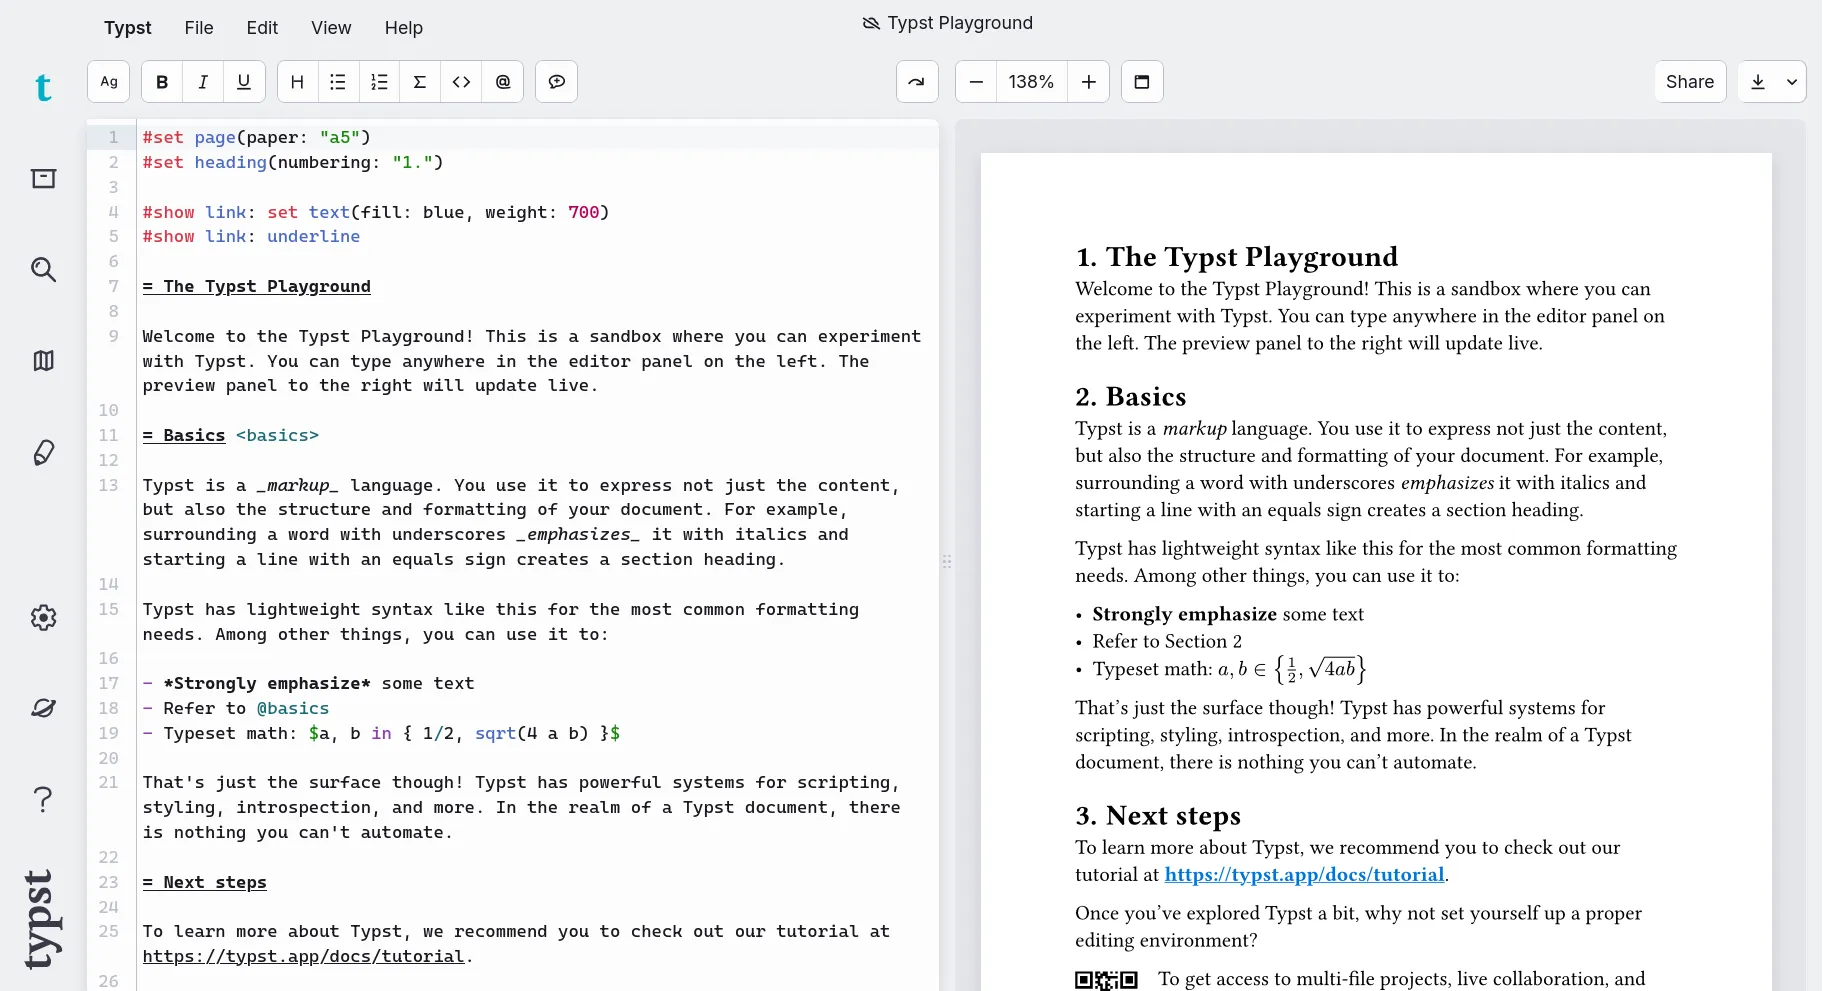
Task: Insert a heading with the H button
Action: 297,82
